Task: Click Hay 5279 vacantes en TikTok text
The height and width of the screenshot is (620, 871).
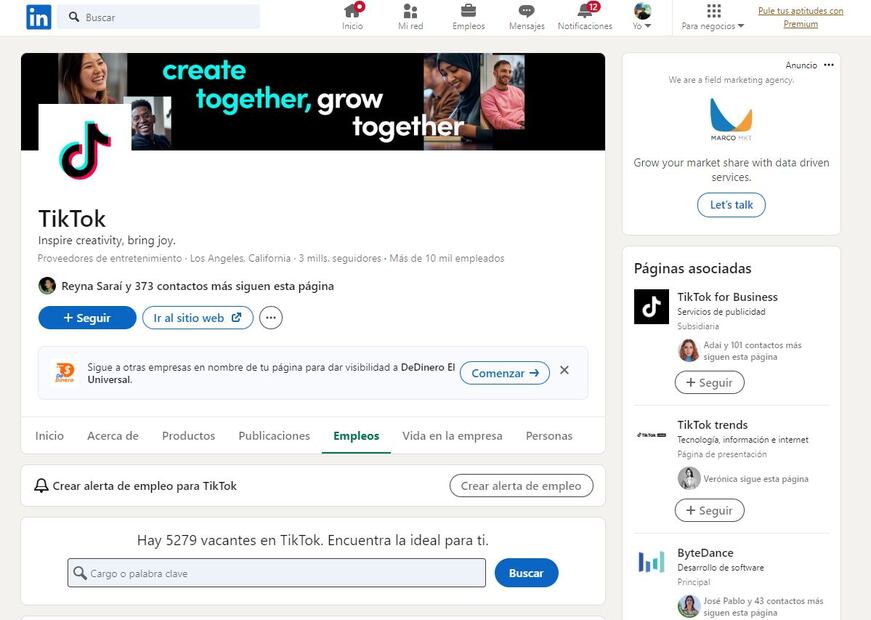Action: 313,541
